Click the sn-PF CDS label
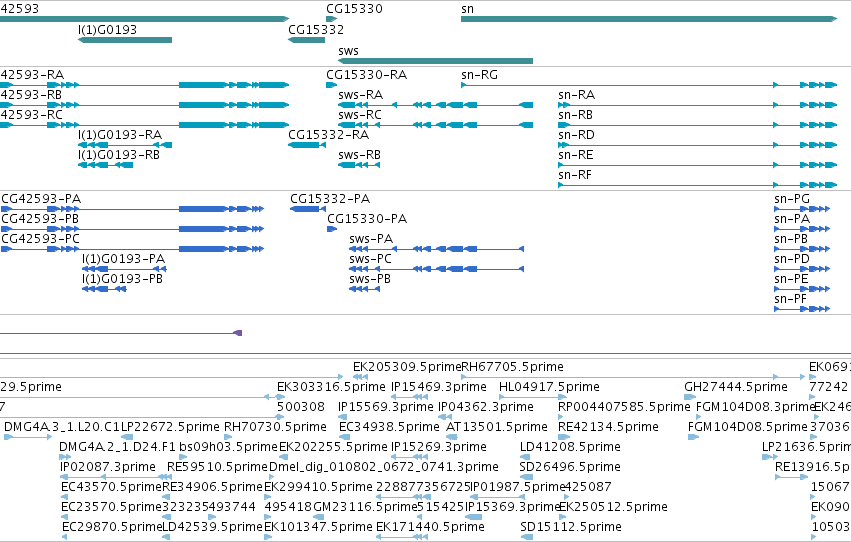 pyautogui.click(x=790, y=299)
